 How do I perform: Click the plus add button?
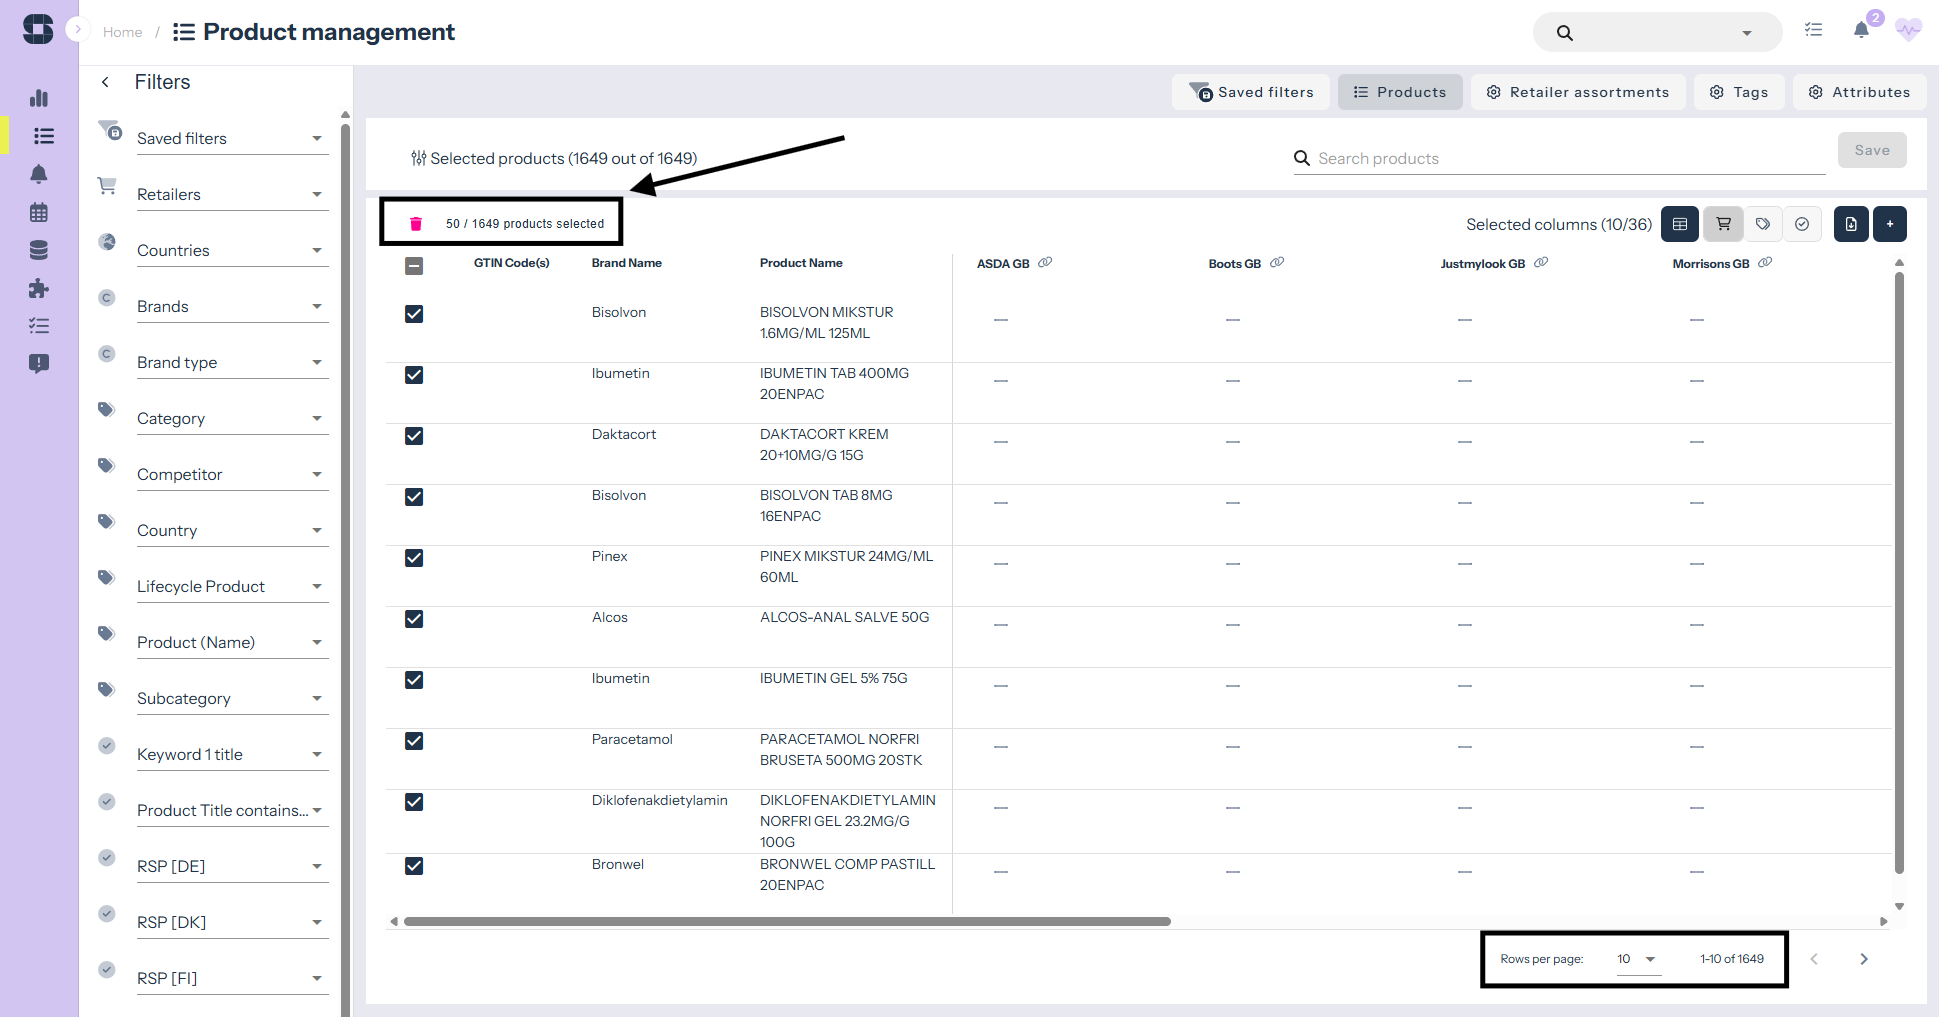tap(1890, 224)
